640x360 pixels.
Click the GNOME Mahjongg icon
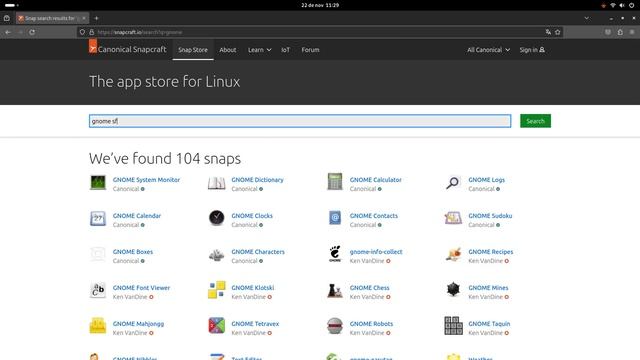(x=98, y=326)
